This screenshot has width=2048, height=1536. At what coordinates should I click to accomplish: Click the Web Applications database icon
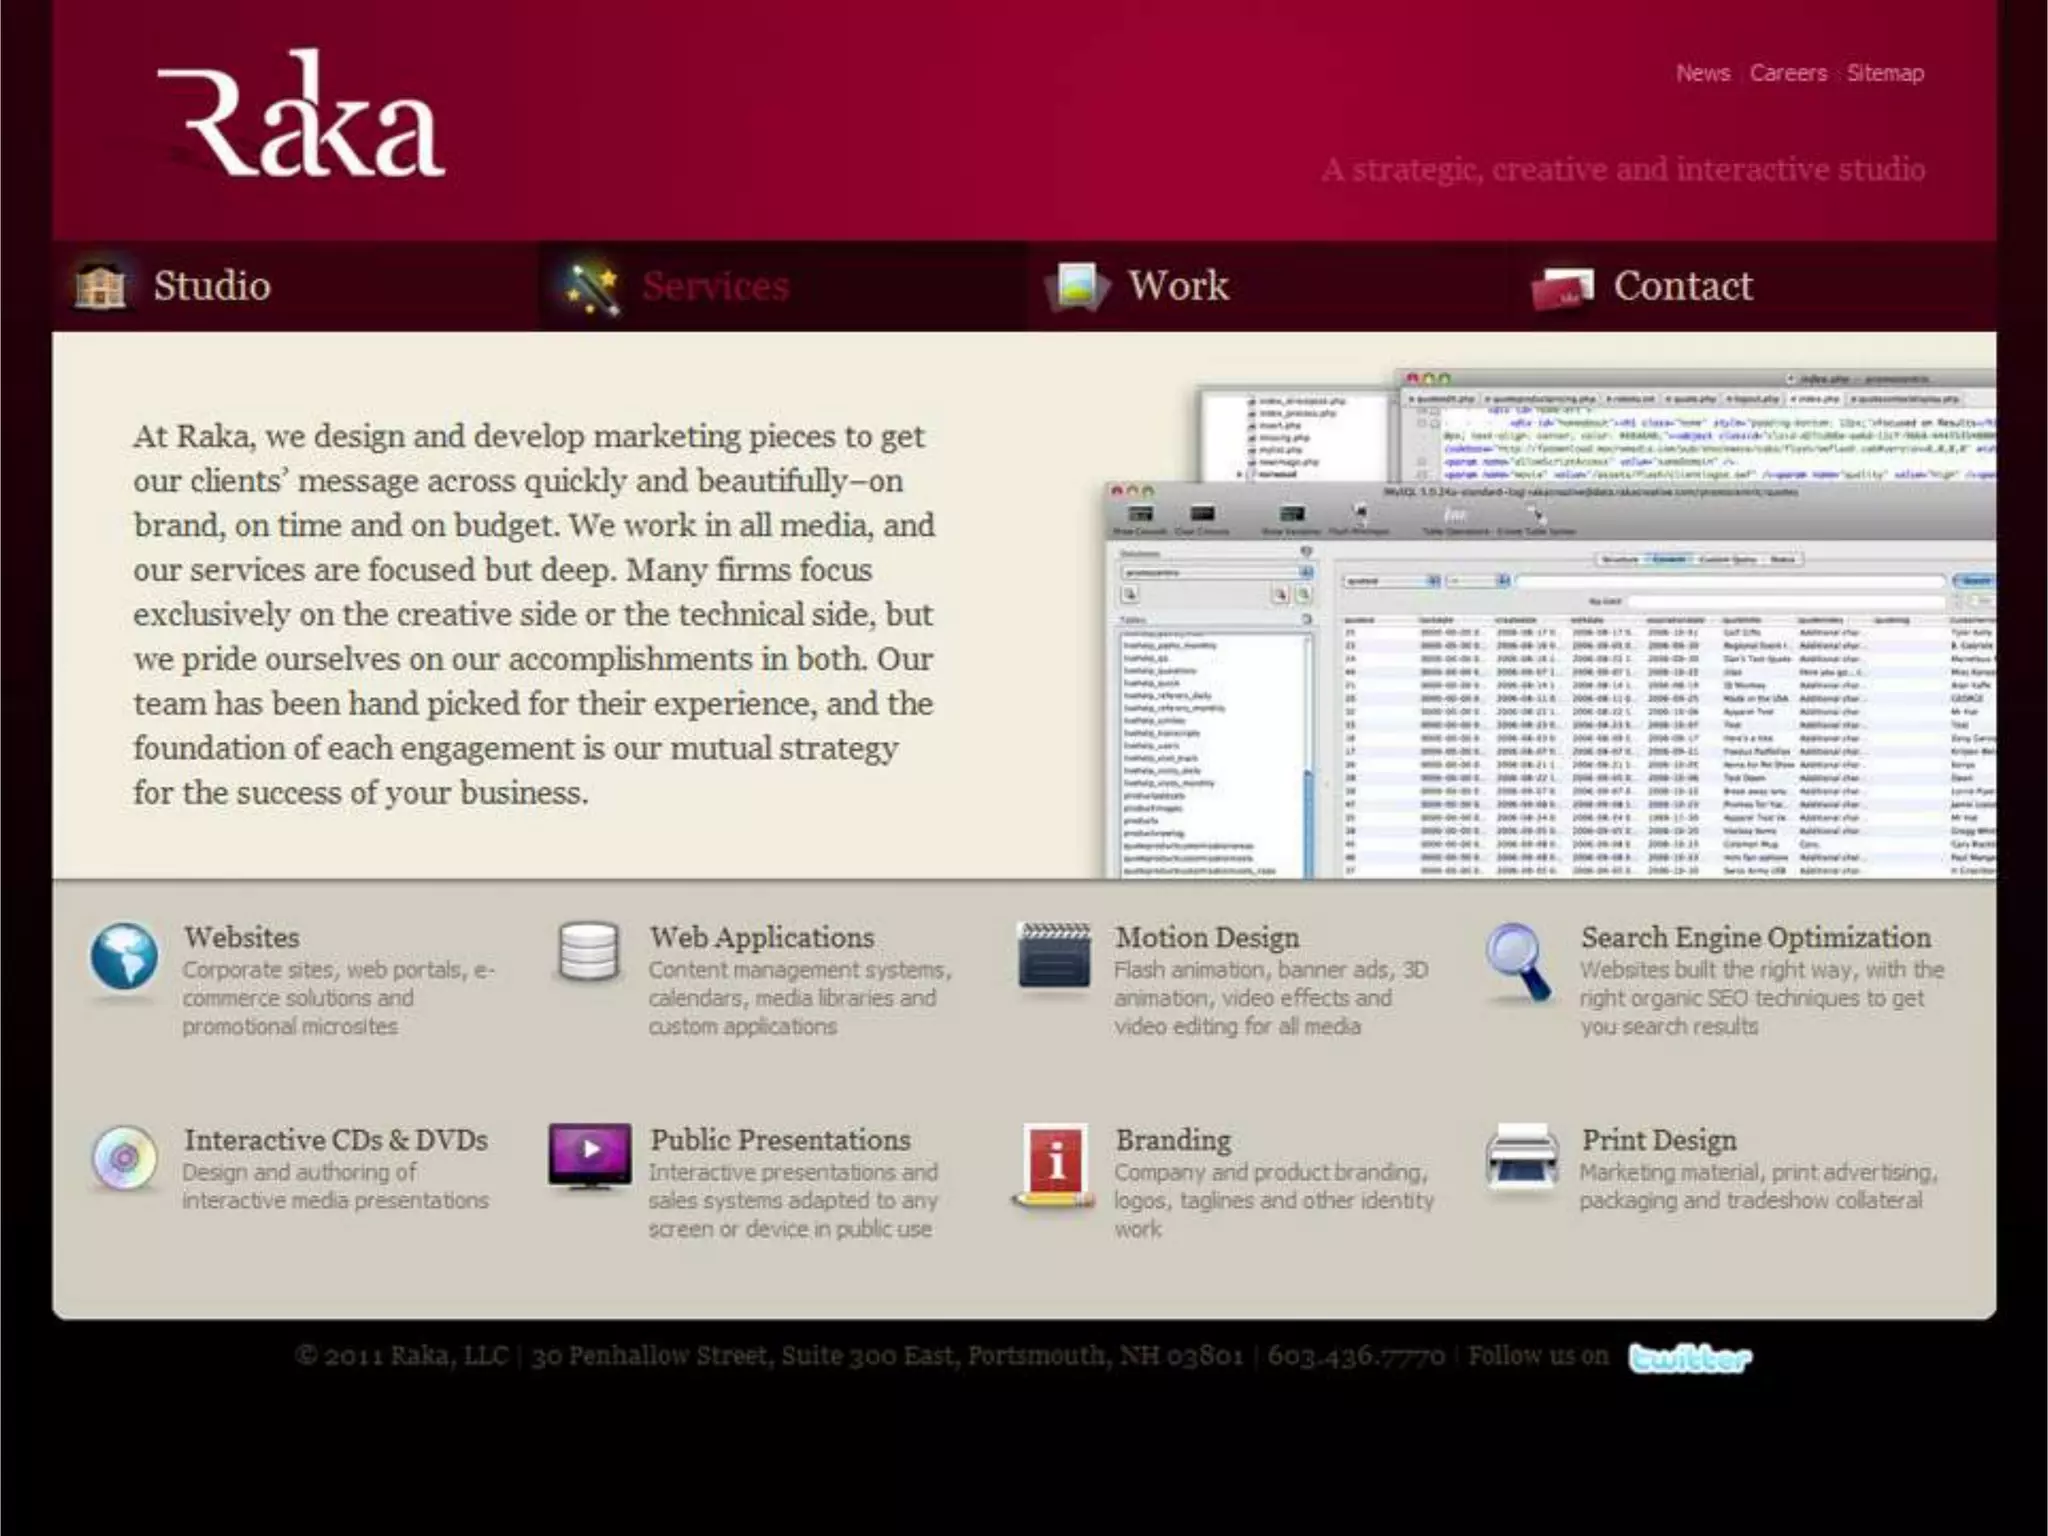[589, 951]
